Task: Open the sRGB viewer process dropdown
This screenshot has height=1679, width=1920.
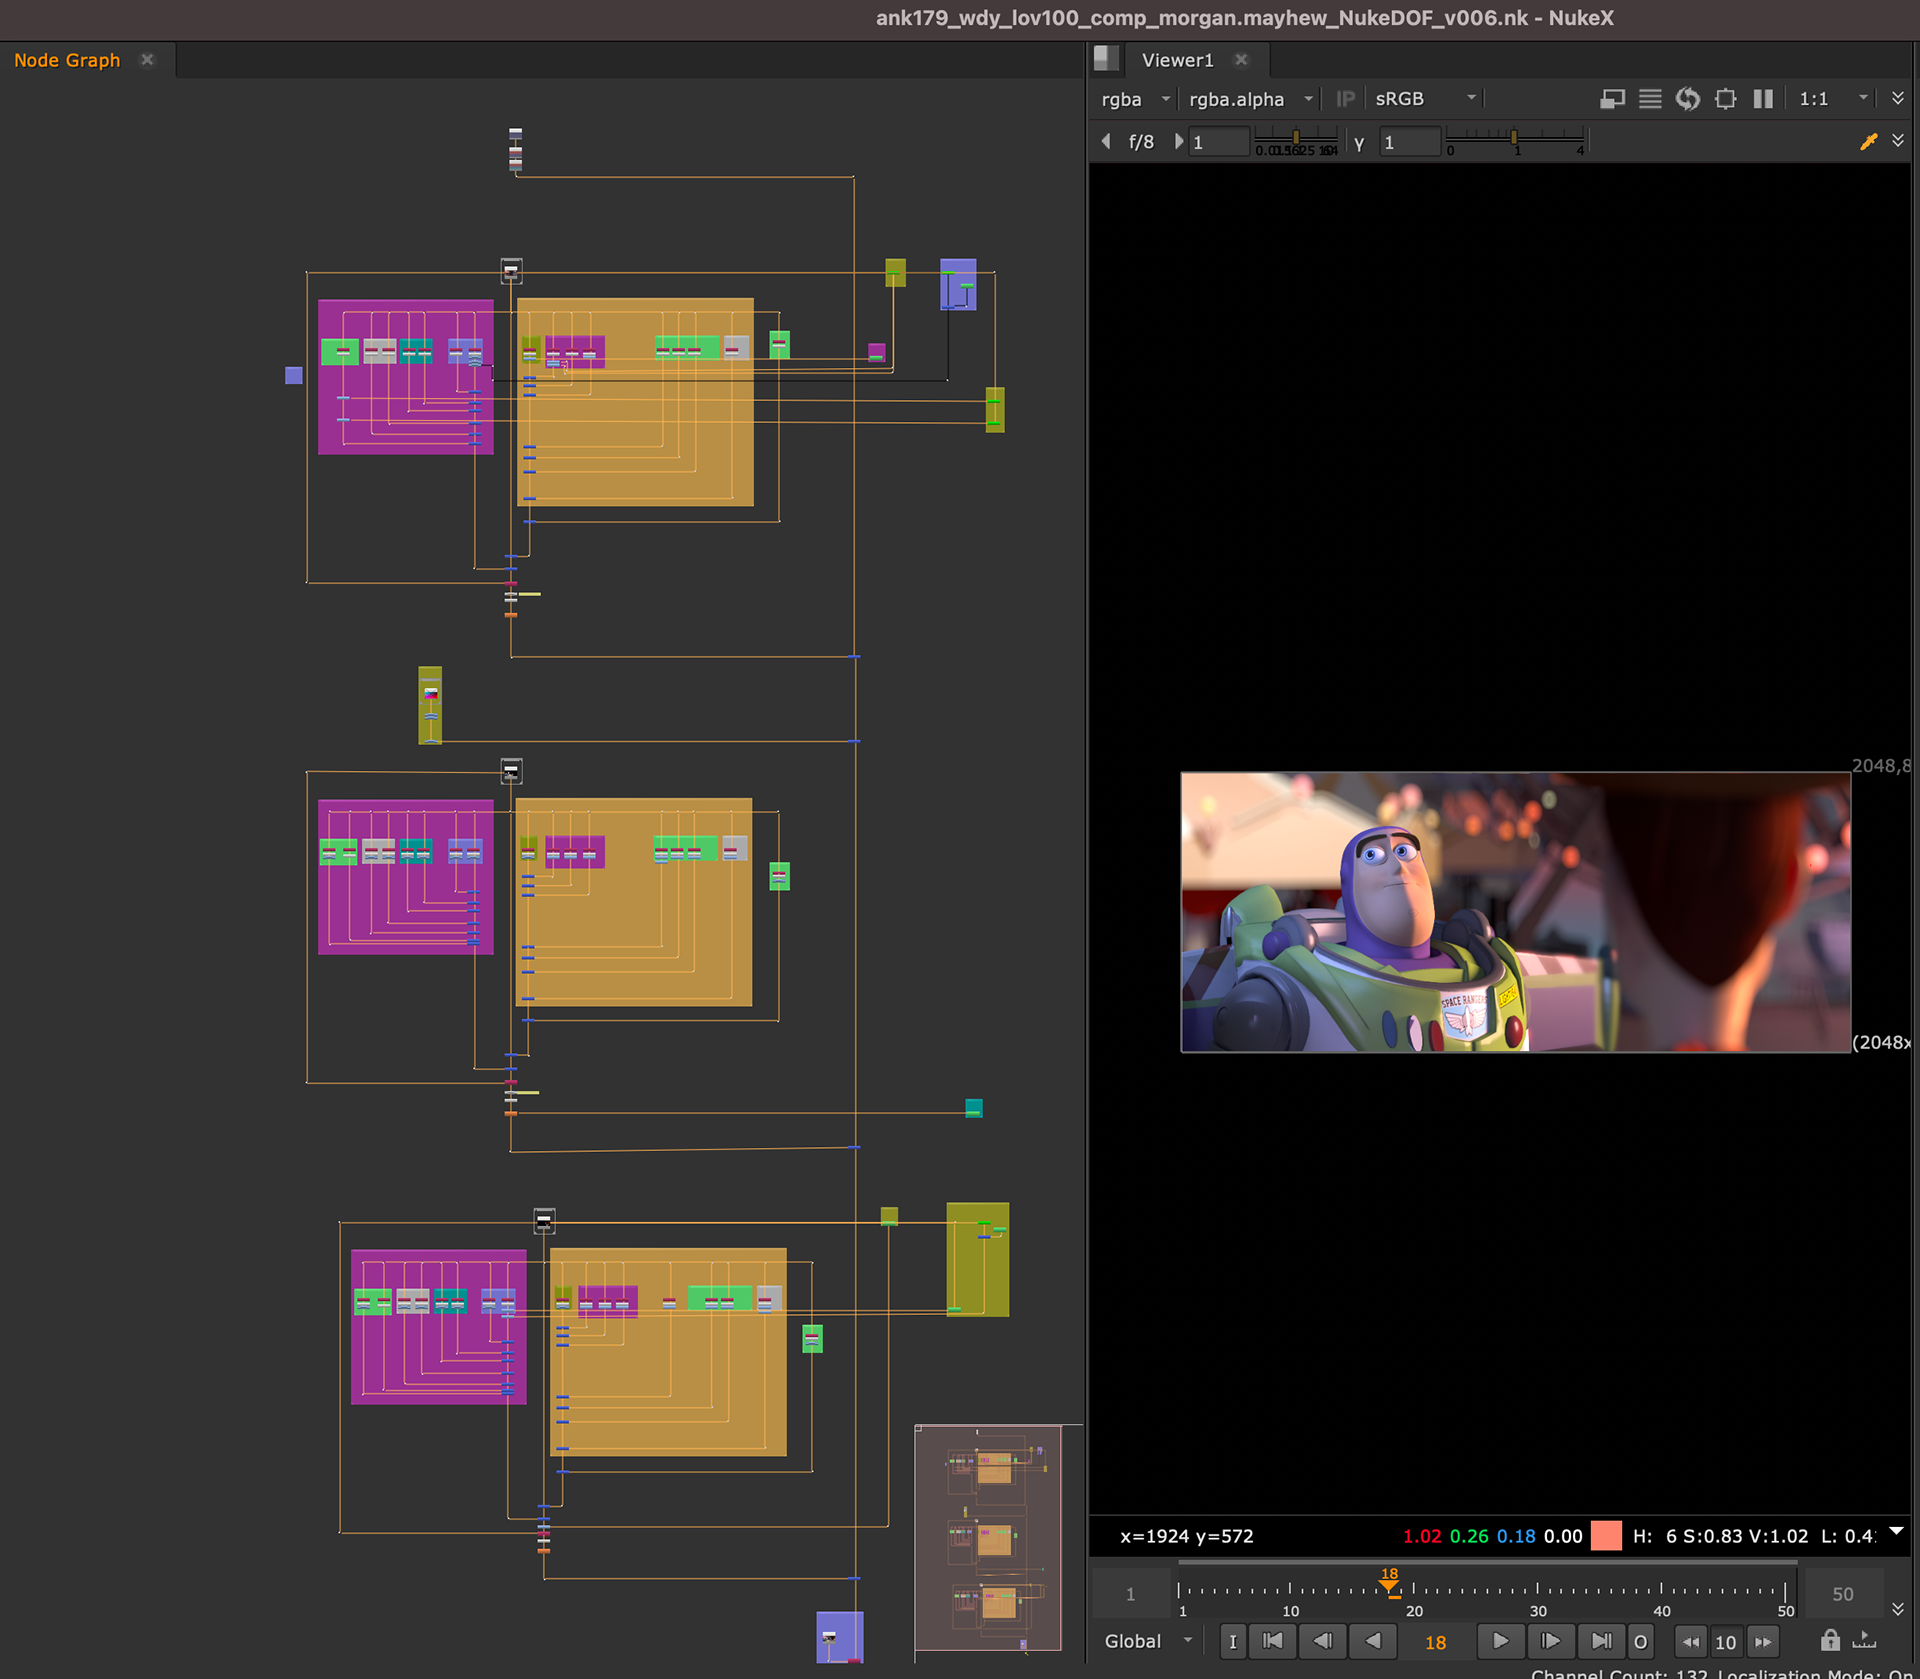Action: click(x=1425, y=98)
